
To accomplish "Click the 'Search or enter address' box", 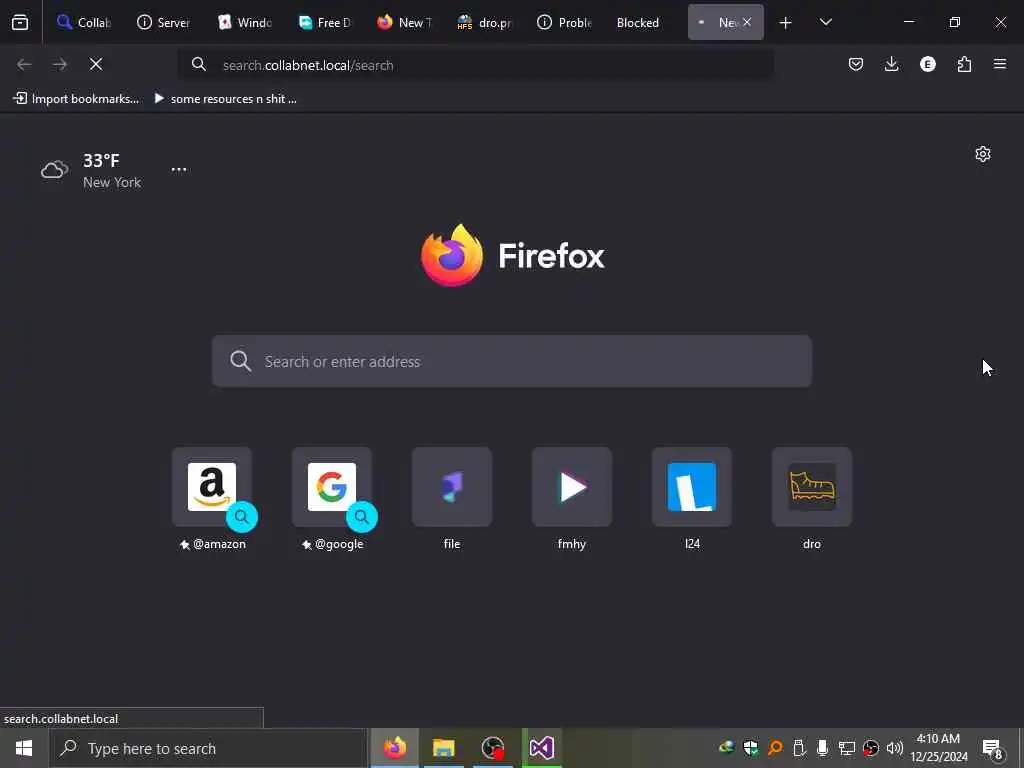I will pos(512,361).
